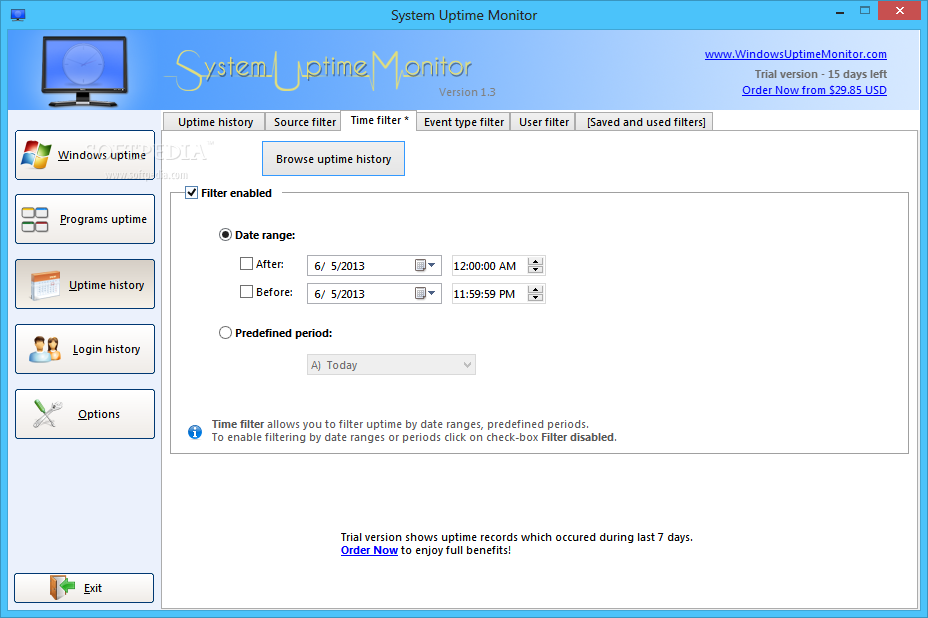This screenshot has height=618, width=928.
Task: Click the two-users icon on Login history
Action: pyautogui.click(x=45, y=349)
